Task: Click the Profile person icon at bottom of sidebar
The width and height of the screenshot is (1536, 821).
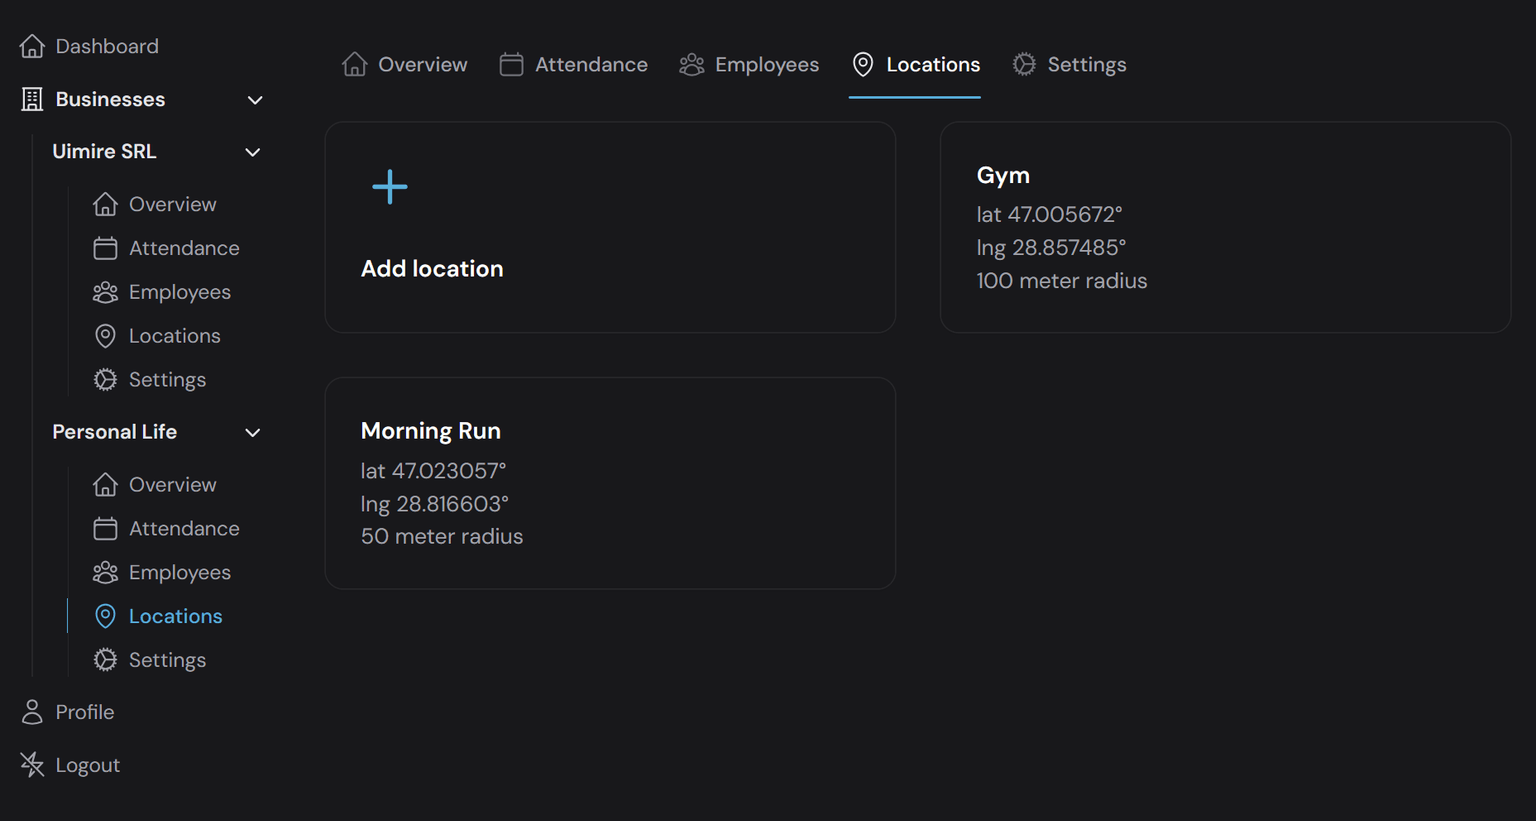Action: coord(30,711)
